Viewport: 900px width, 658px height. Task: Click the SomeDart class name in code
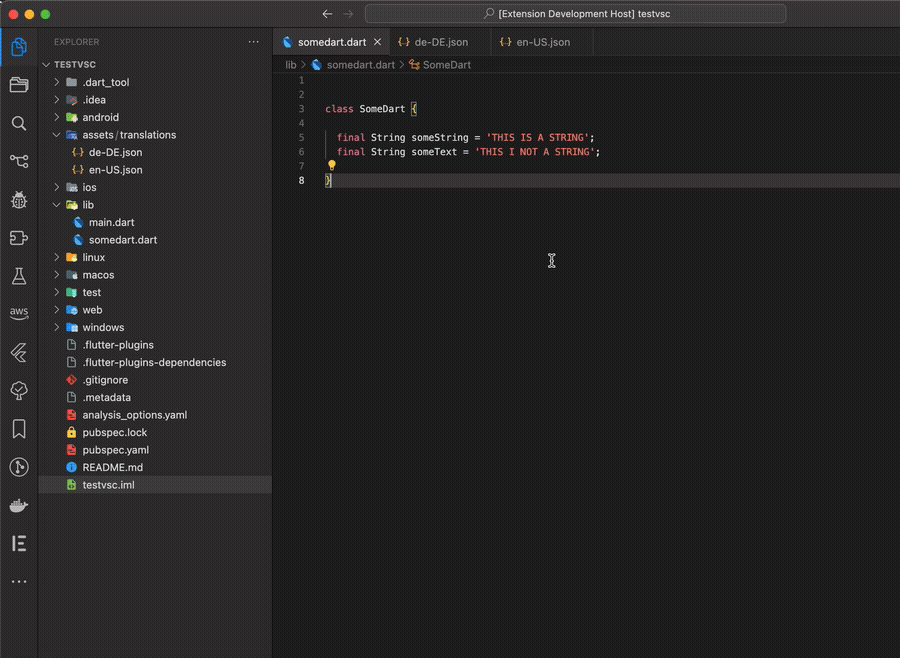382,109
